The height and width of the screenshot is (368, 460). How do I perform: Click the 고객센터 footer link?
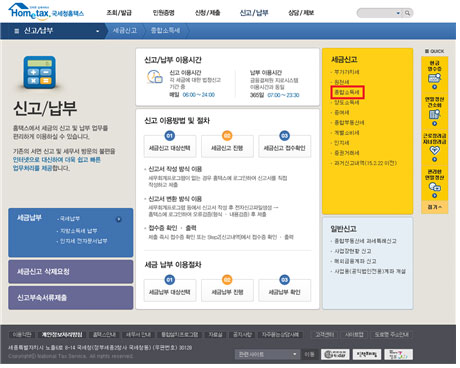point(325,334)
